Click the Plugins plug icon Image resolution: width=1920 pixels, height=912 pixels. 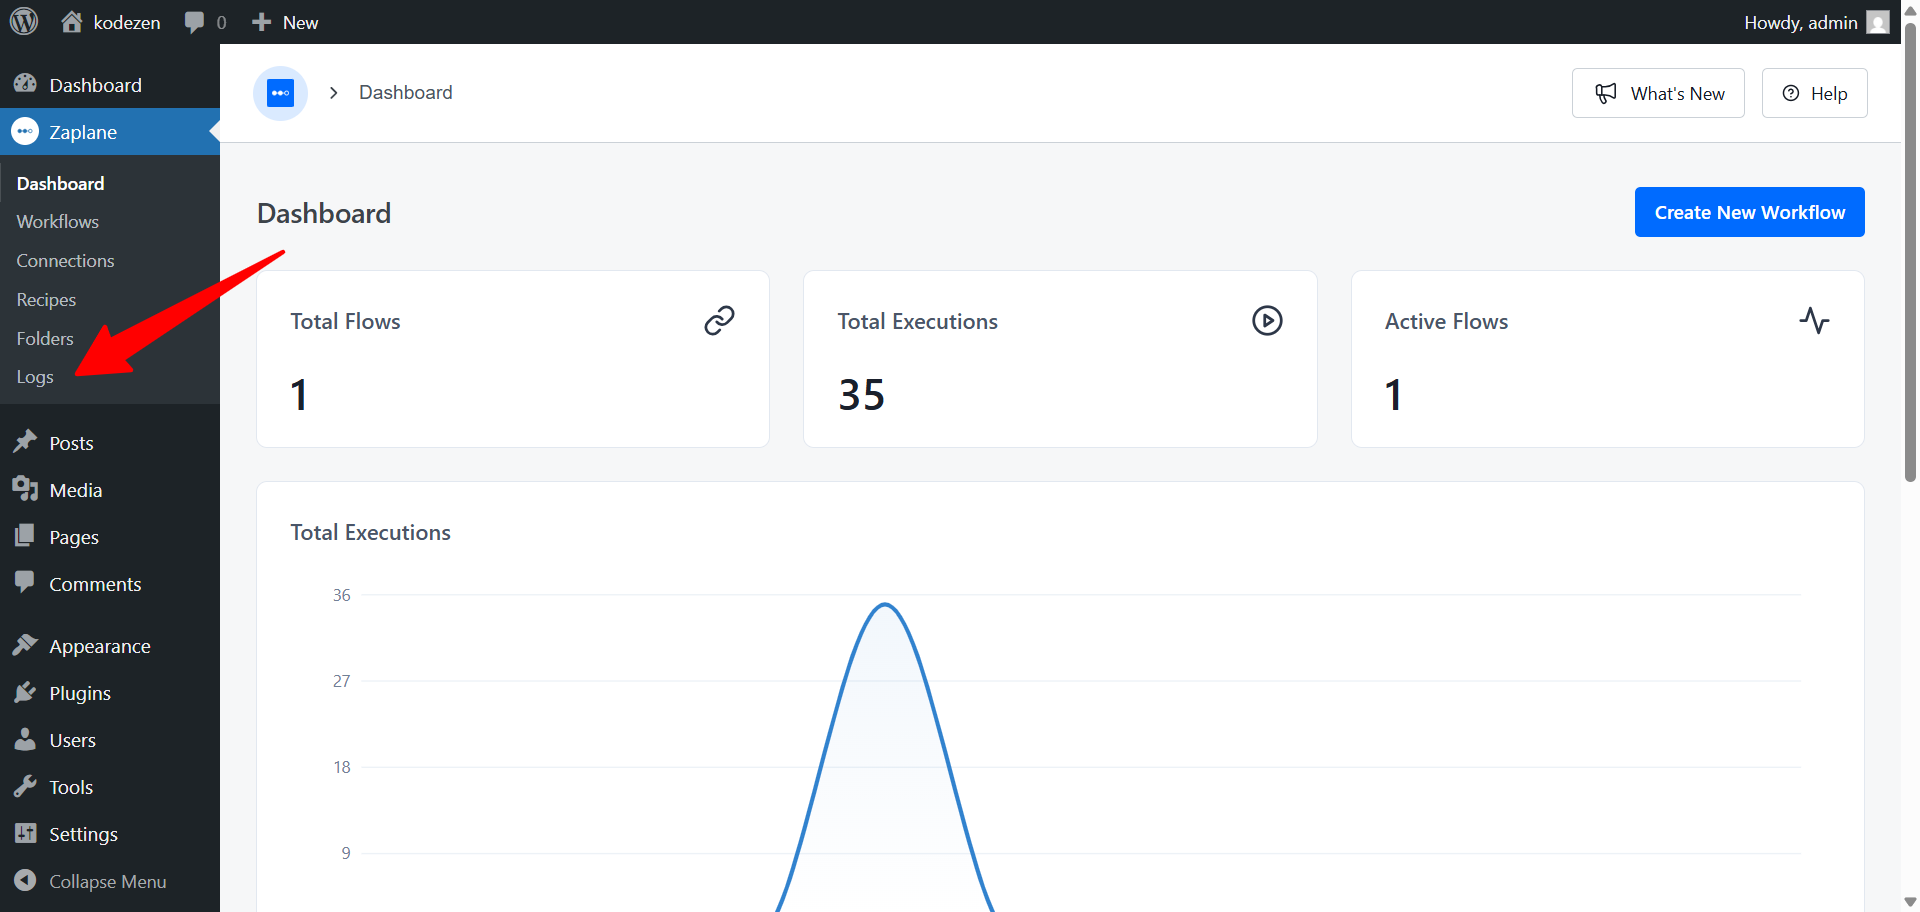pos(25,692)
